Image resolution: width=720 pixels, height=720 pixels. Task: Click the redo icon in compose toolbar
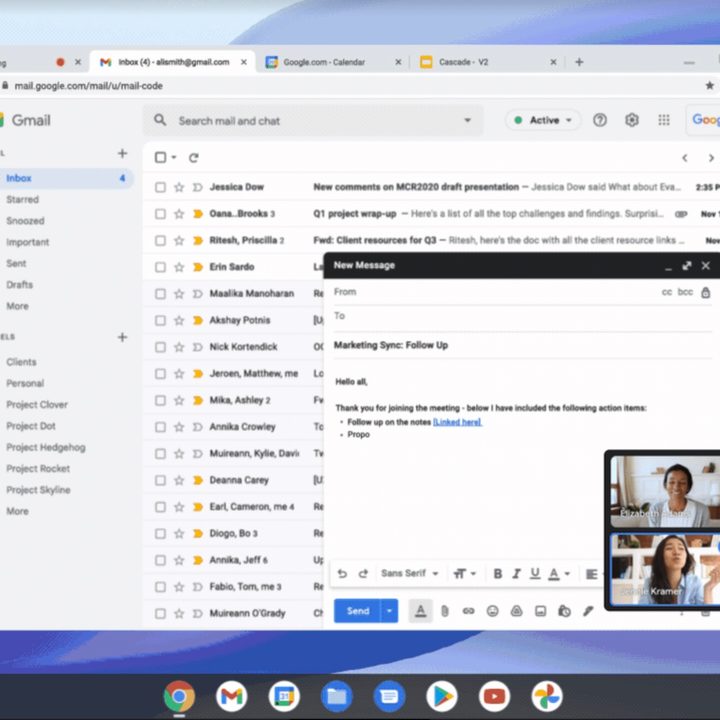(363, 573)
